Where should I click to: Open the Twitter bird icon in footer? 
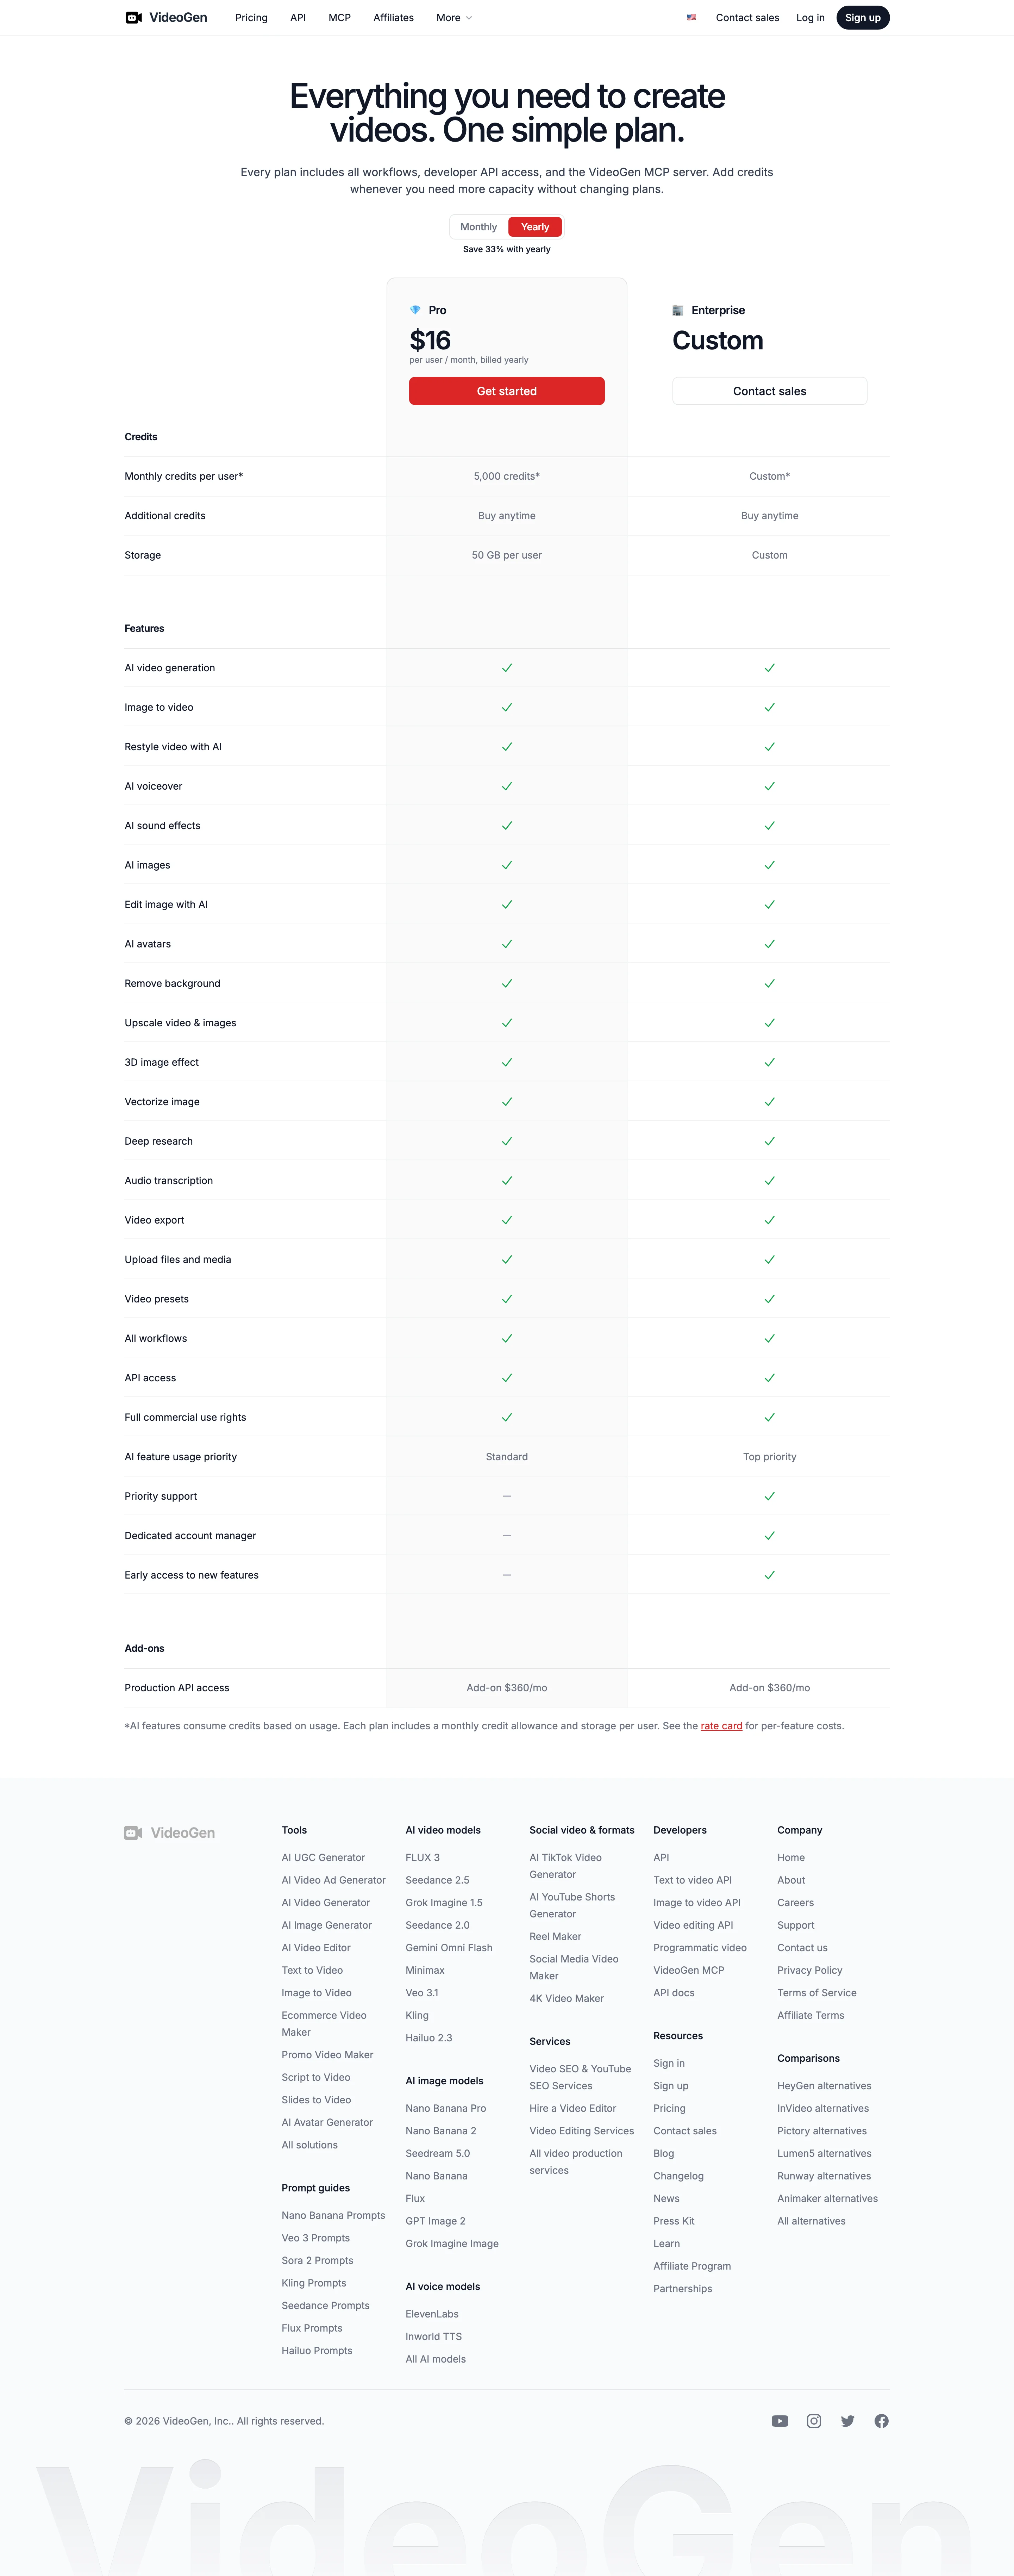pos(848,2421)
